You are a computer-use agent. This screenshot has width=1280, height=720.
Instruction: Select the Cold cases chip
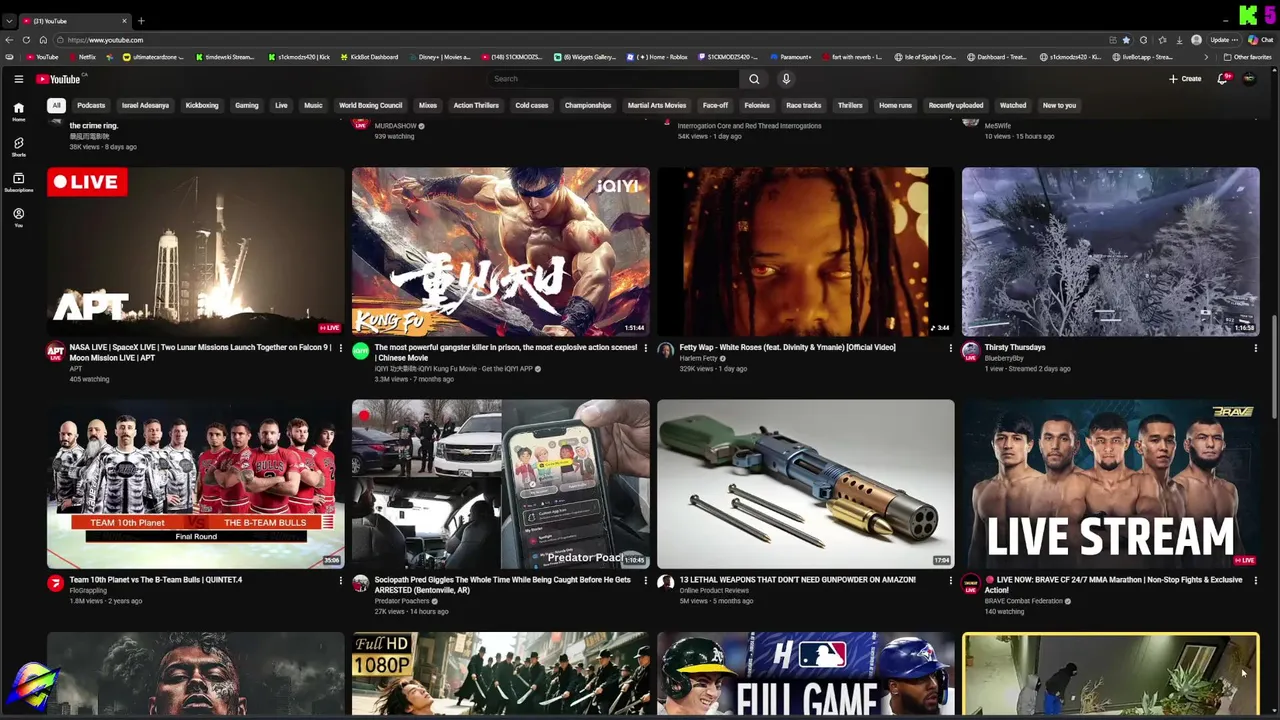532,105
